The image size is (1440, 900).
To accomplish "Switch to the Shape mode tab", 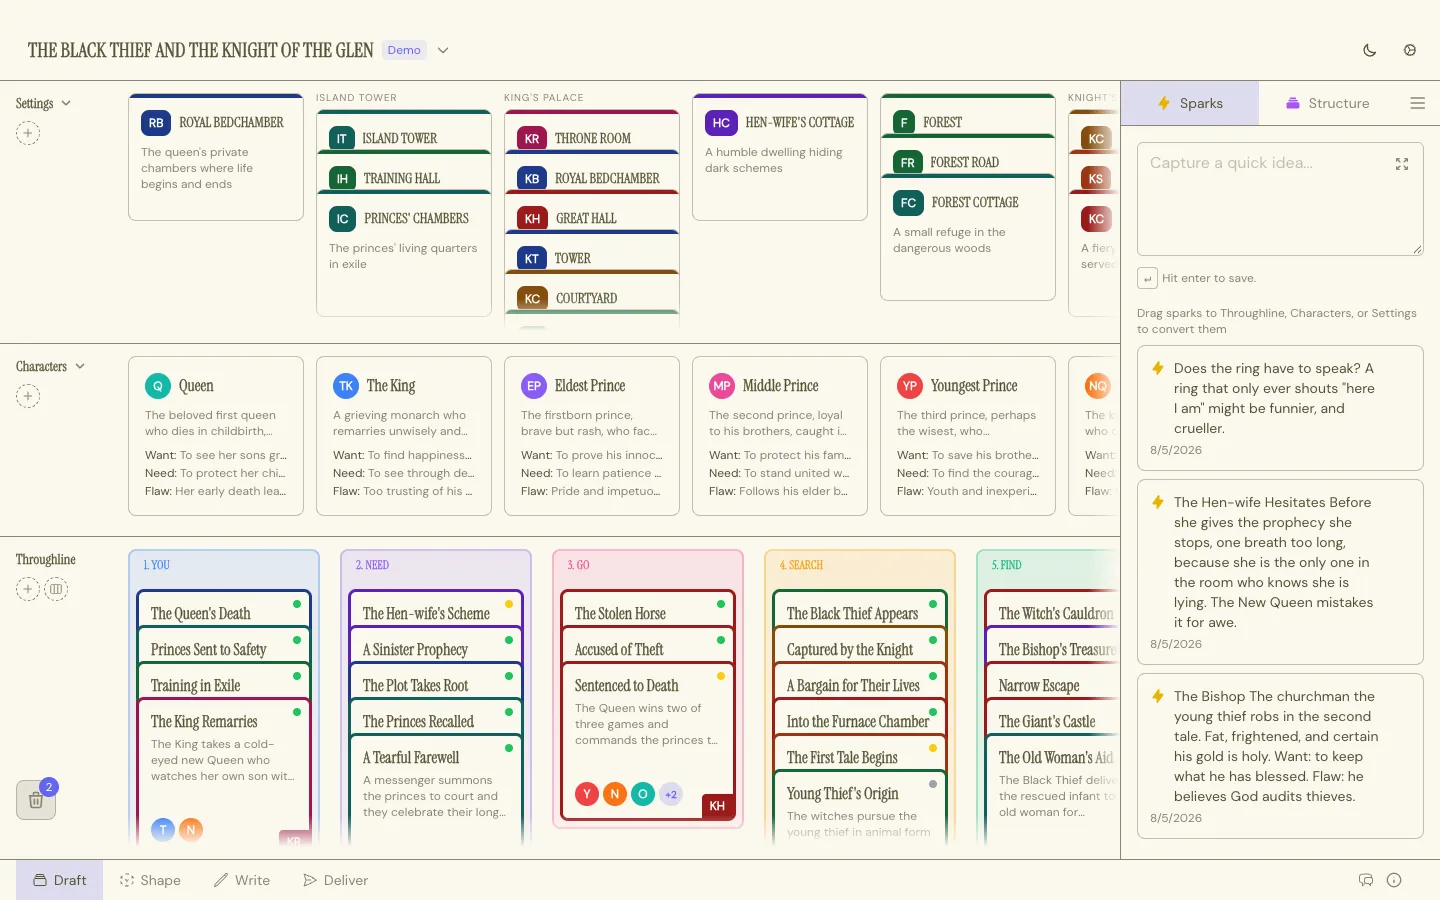I will pos(150,880).
